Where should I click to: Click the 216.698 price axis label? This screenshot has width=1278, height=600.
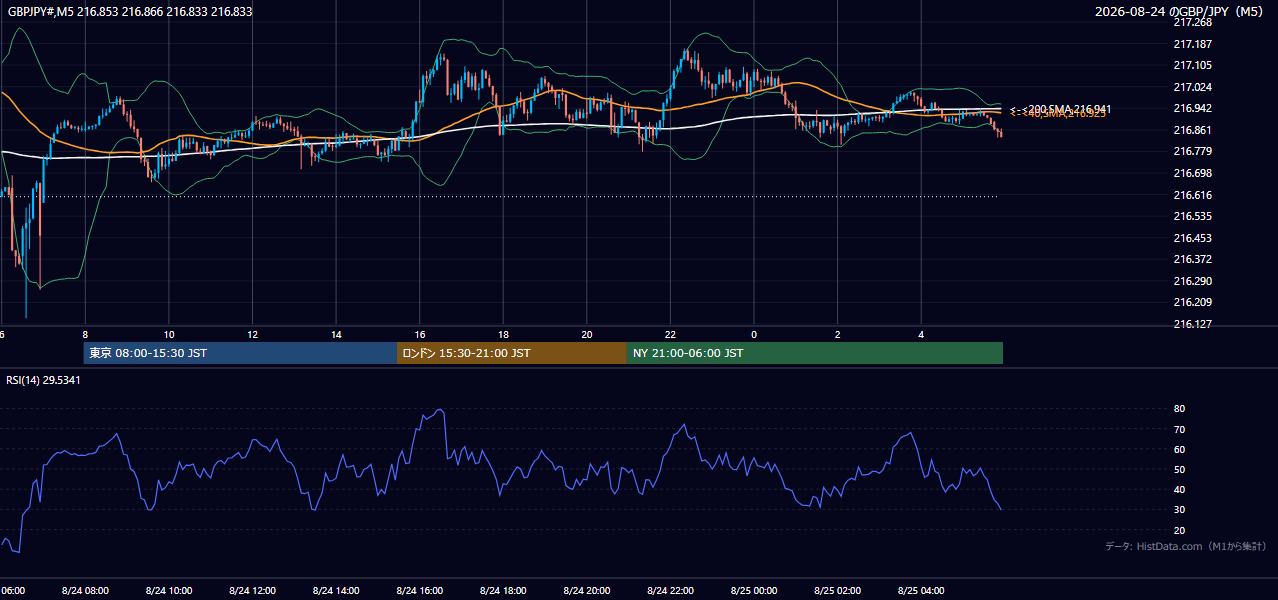tap(1192, 173)
